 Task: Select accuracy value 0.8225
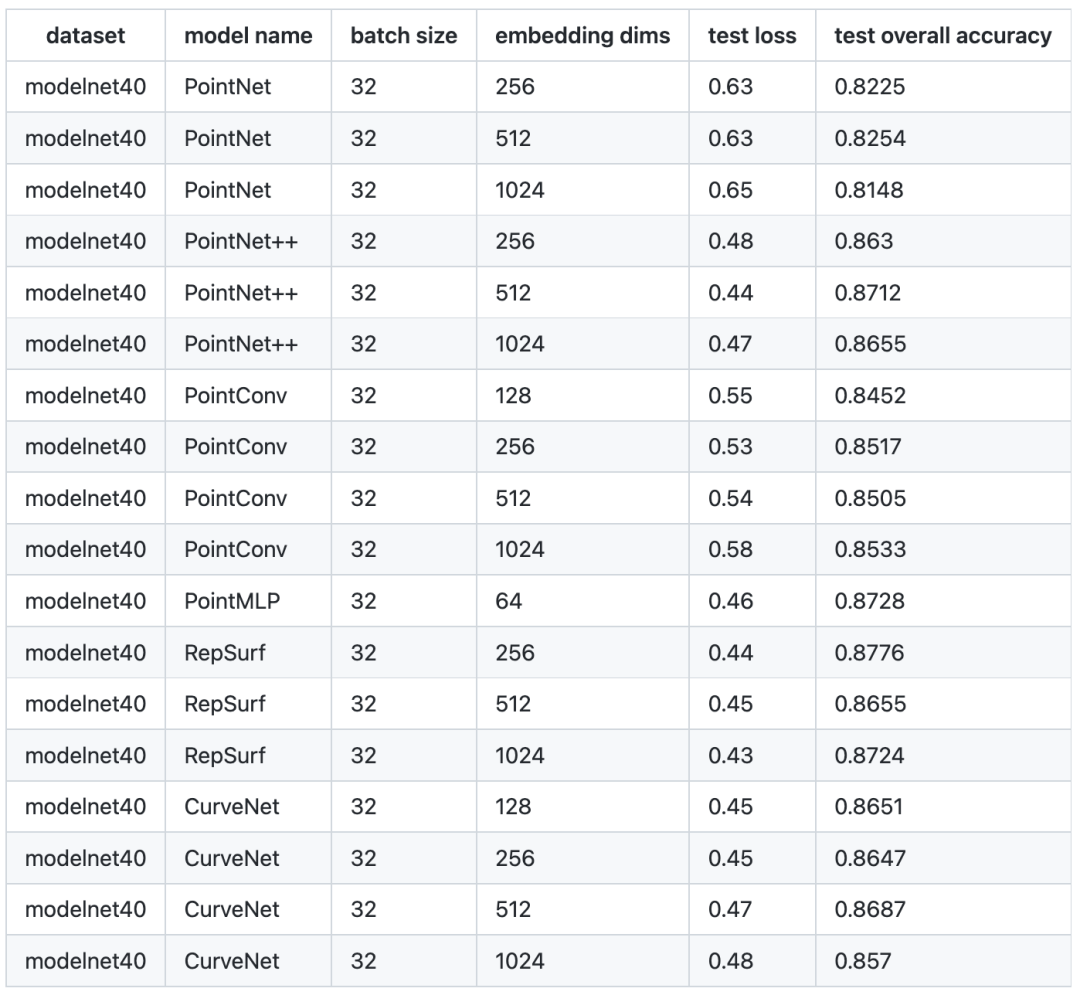[x=869, y=87]
